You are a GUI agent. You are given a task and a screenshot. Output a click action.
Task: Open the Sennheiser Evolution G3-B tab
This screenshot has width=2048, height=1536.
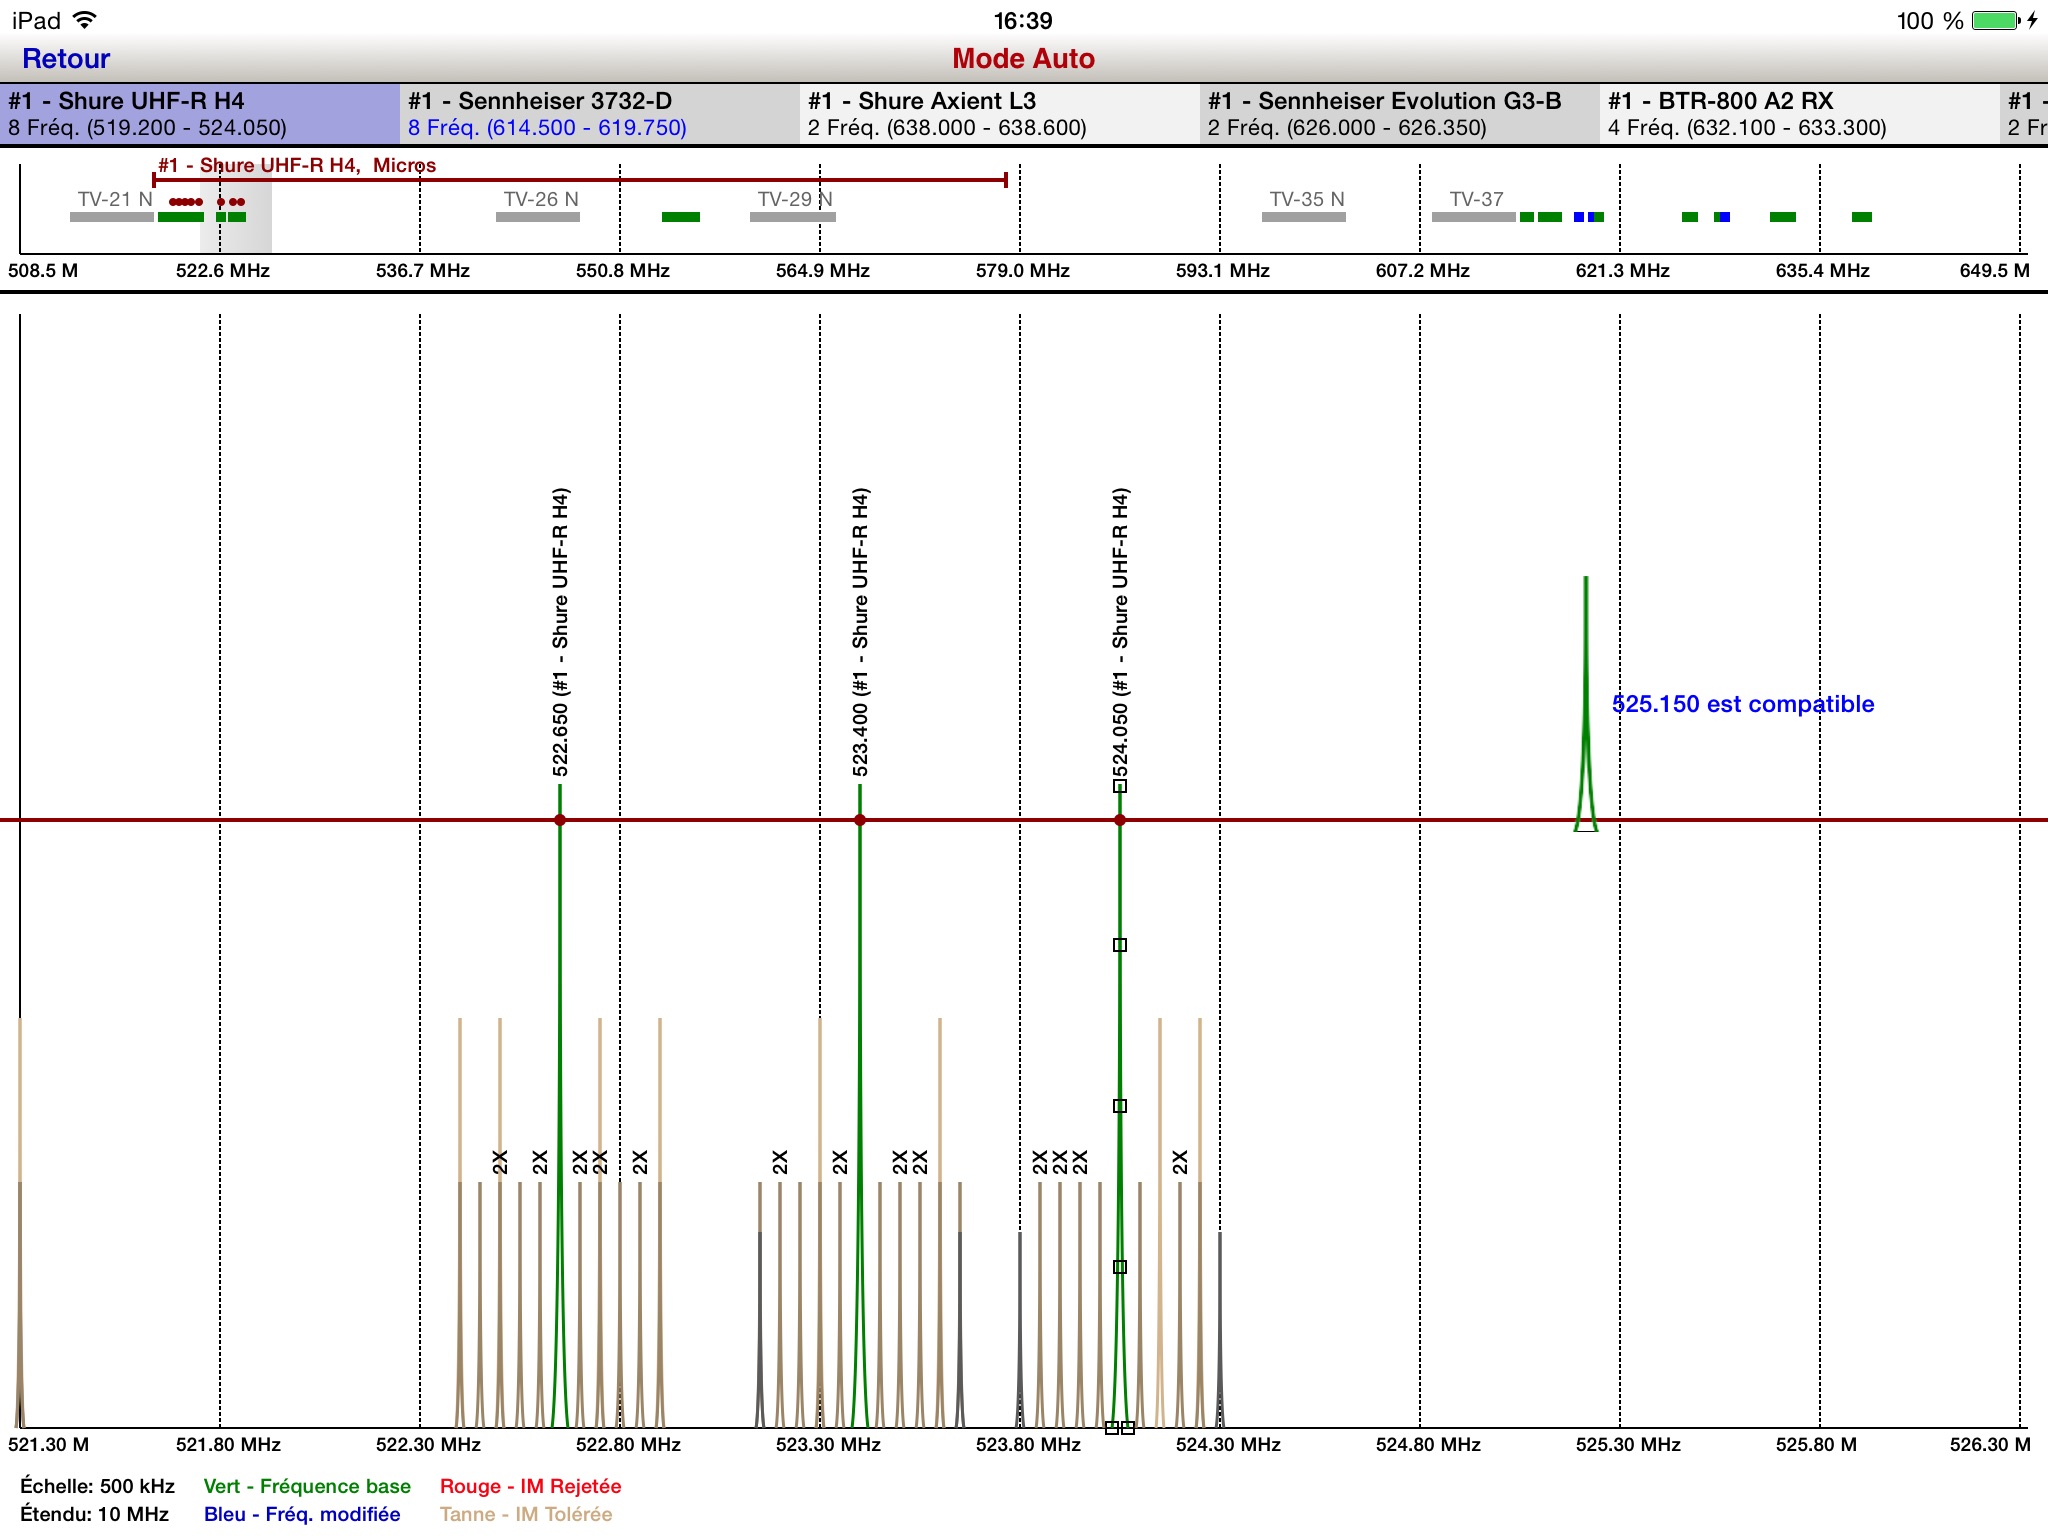(1400, 114)
